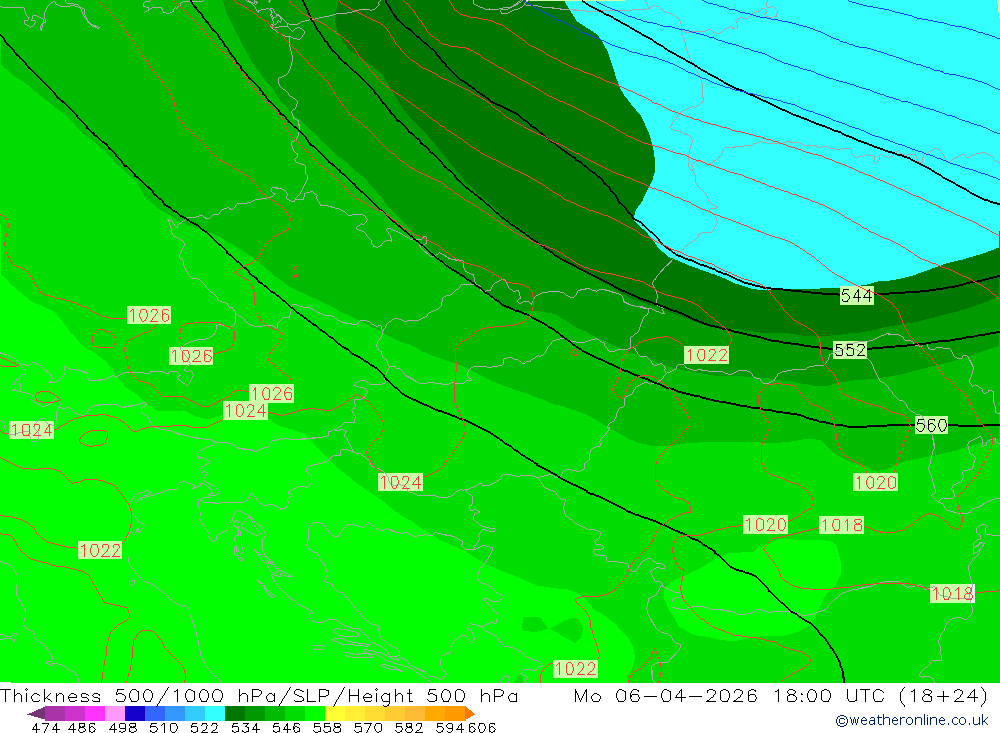The width and height of the screenshot is (1000, 733).
Task: Click the 606 legend value
Action: (482, 728)
